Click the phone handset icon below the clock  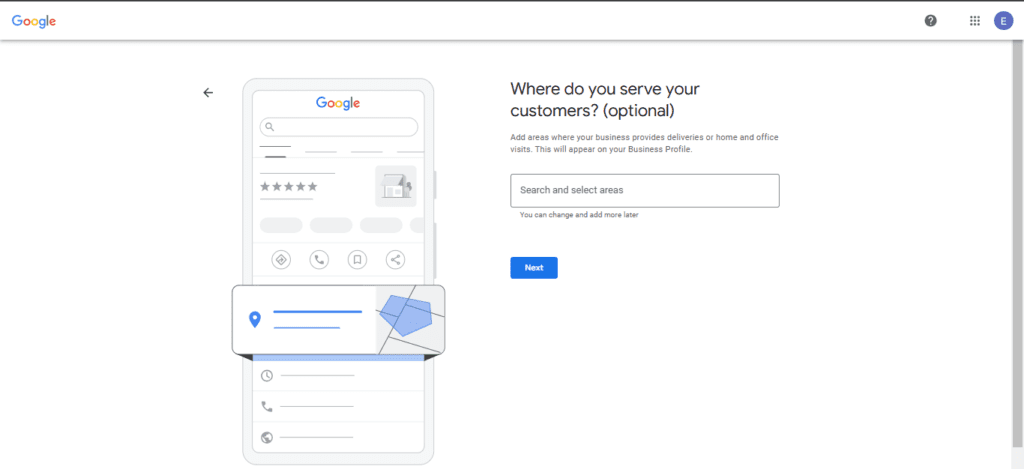point(267,407)
